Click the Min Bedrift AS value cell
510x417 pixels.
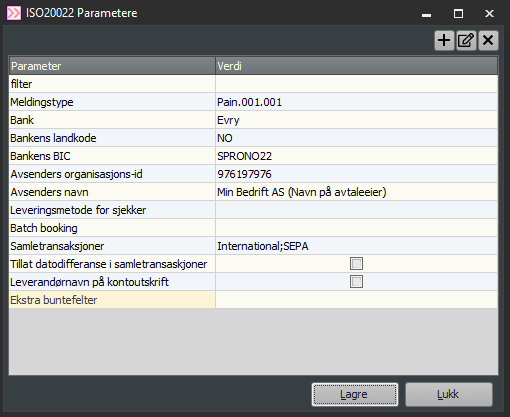356,192
